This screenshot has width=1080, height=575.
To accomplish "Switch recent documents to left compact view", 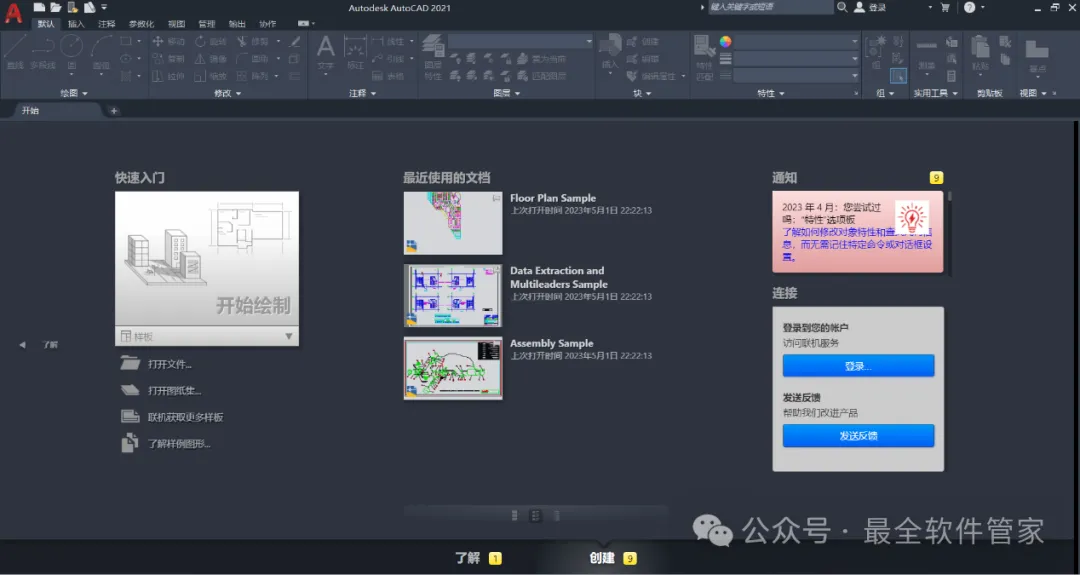I will 515,515.
